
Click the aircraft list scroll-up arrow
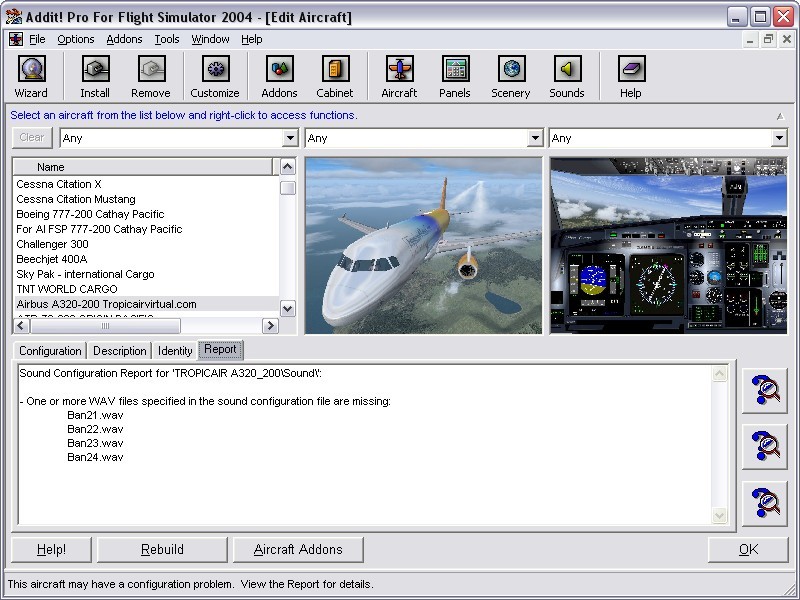pyautogui.click(x=288, y=166)
